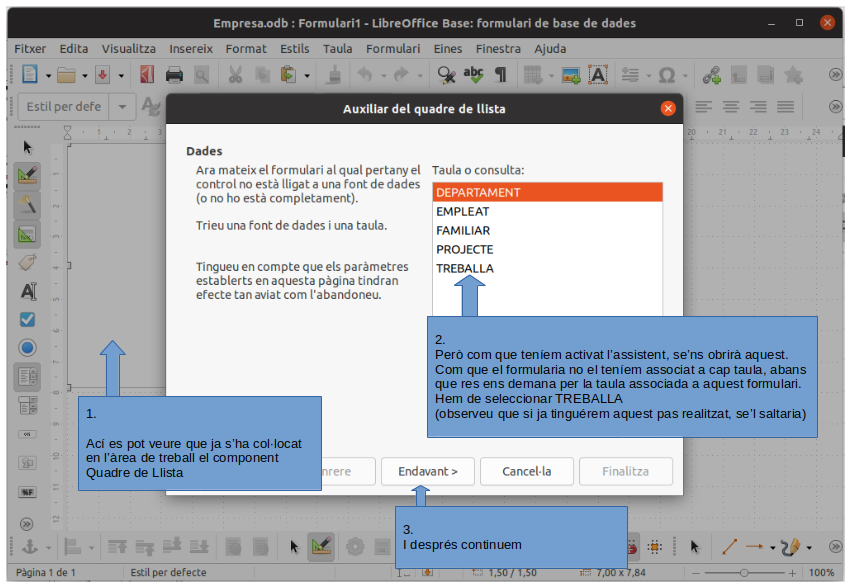Choose the Select arrow in form controls
Viewport: 851px width, 588px height.
[x=27, y=147]
